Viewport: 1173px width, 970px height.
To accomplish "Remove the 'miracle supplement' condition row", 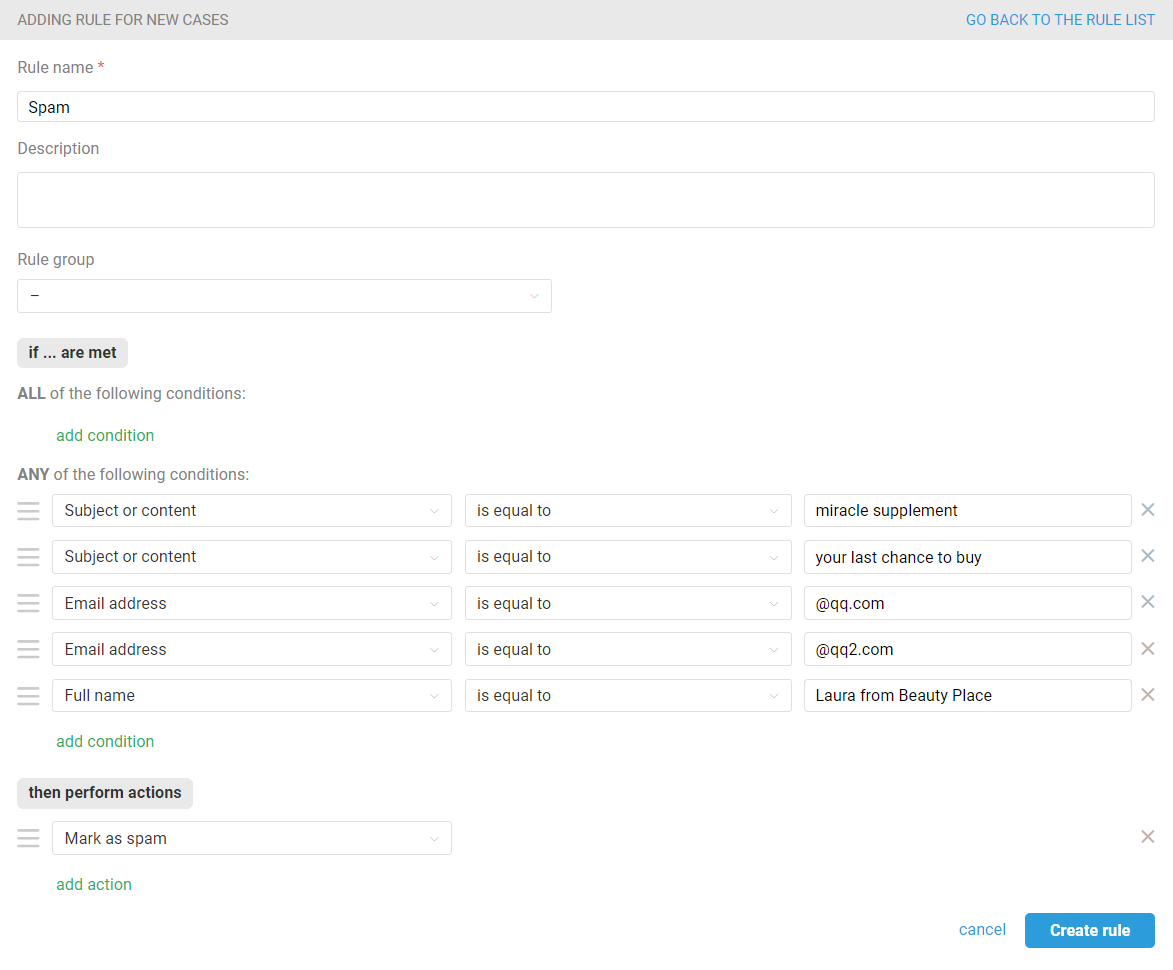I will [x=1147, y=510].
